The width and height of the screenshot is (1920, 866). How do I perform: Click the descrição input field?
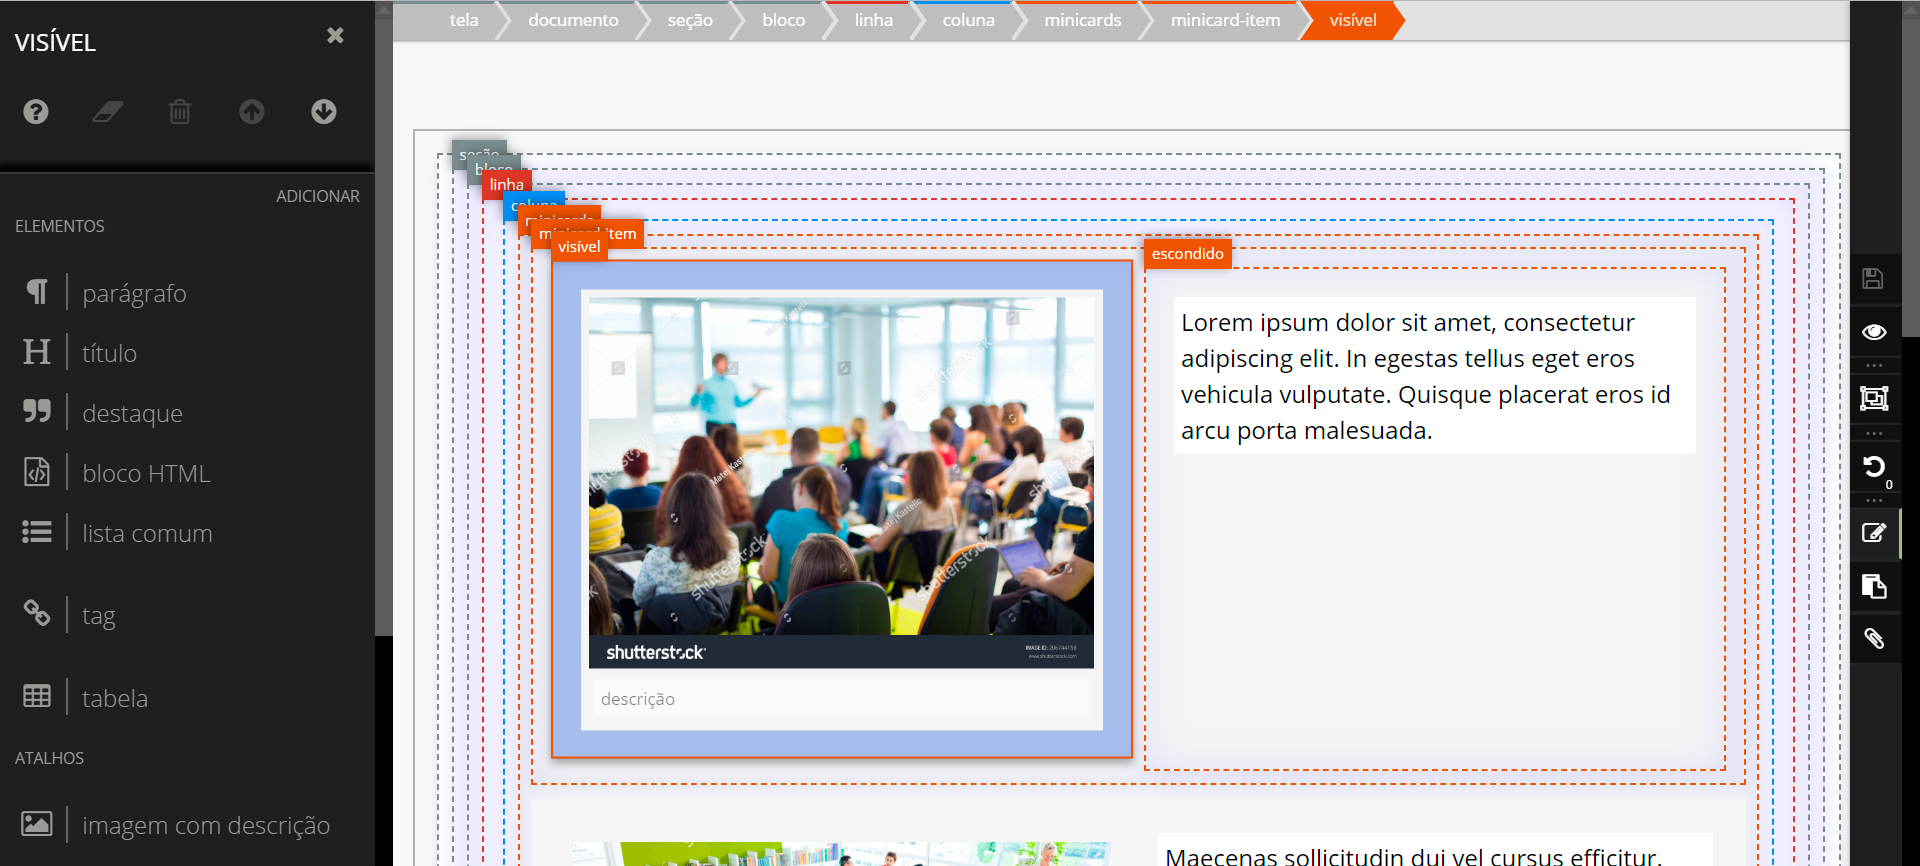point(841,699)
